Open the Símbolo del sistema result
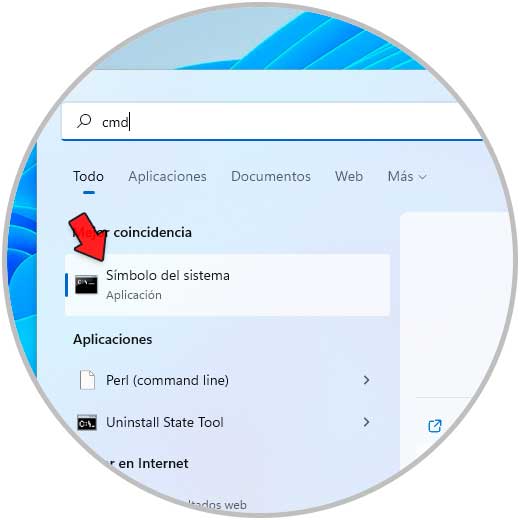 (227, 285)
